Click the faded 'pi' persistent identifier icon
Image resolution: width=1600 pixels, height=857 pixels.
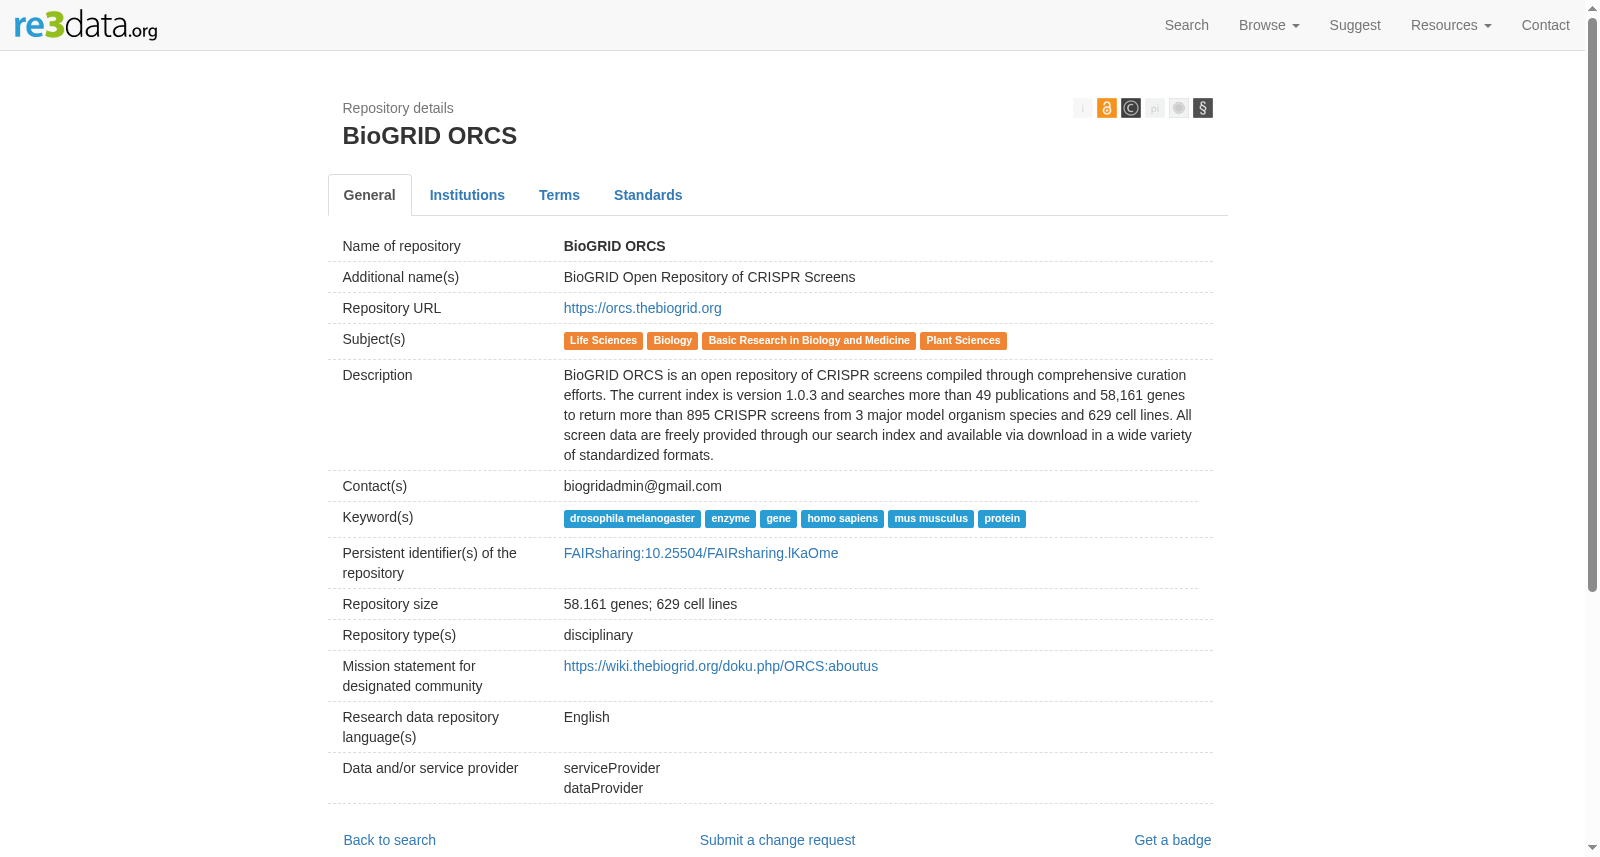[x=1154, y=108]
